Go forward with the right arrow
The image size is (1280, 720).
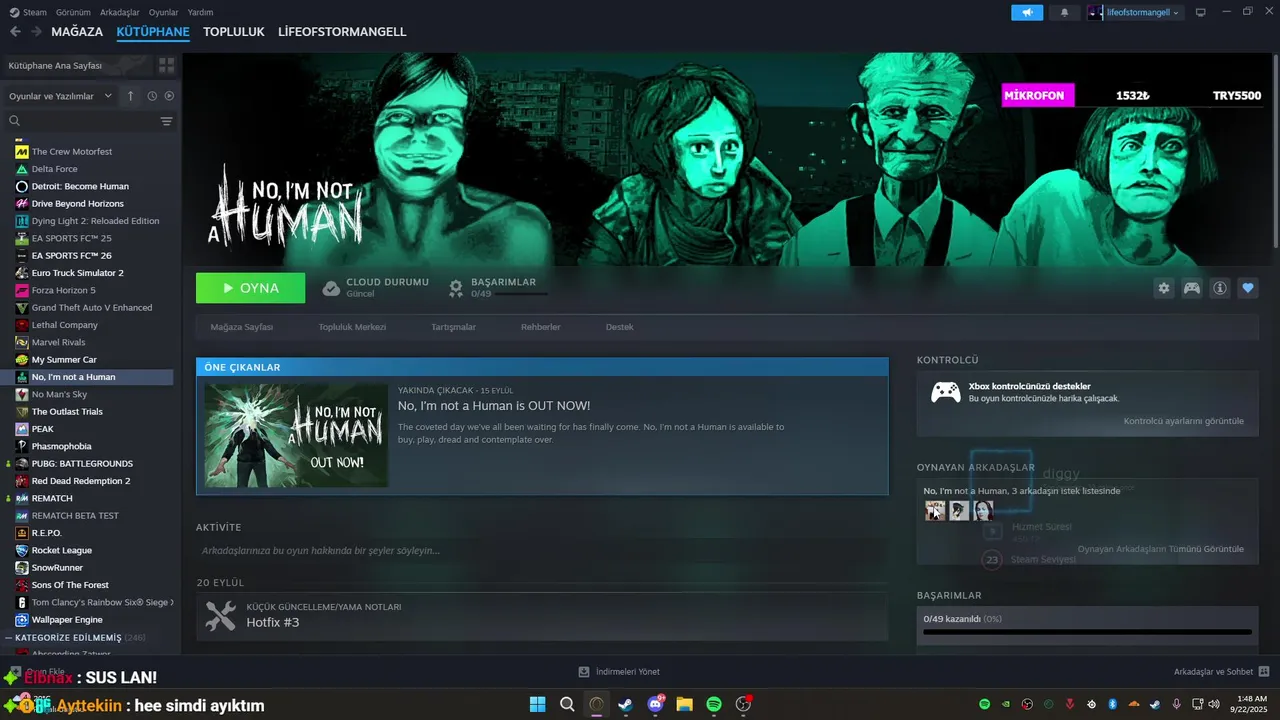pos(36,32)
